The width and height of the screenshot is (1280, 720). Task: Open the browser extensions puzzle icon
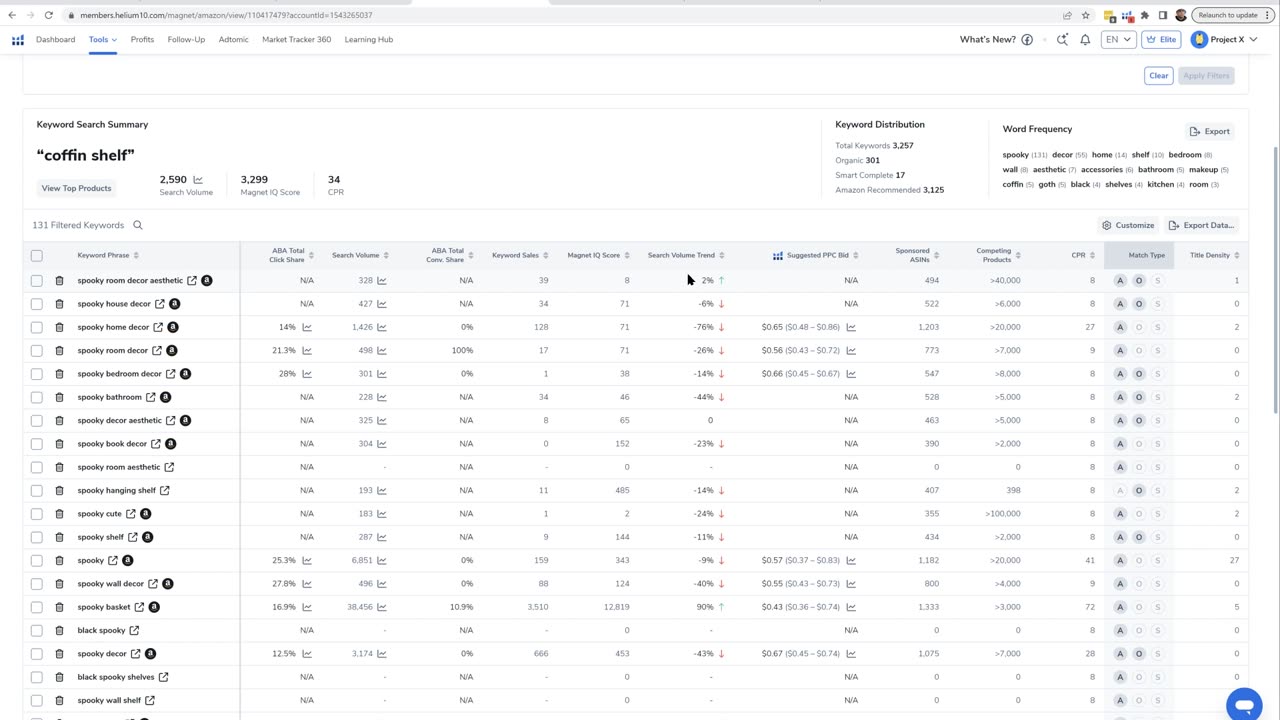coord(1145,15)
